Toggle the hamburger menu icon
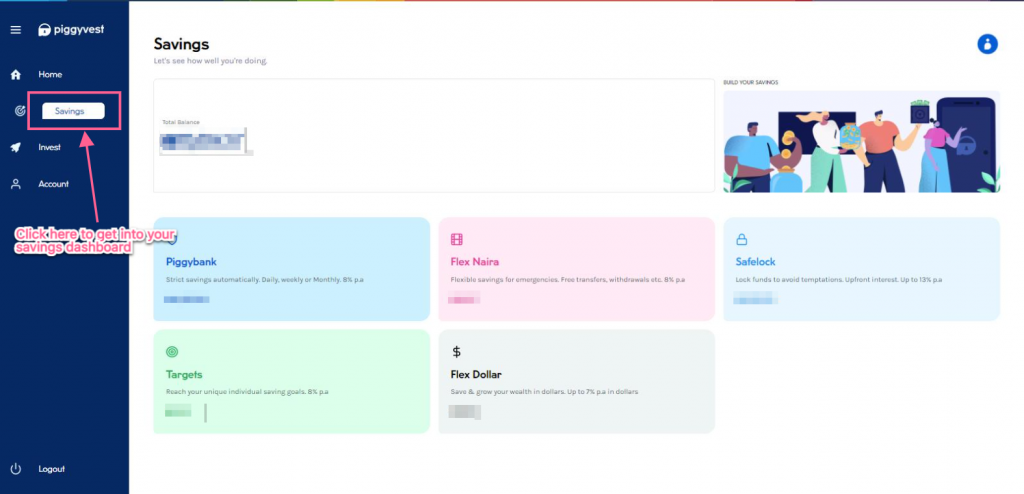Screen dimensions: 1024x494 (x=16, y=30)
